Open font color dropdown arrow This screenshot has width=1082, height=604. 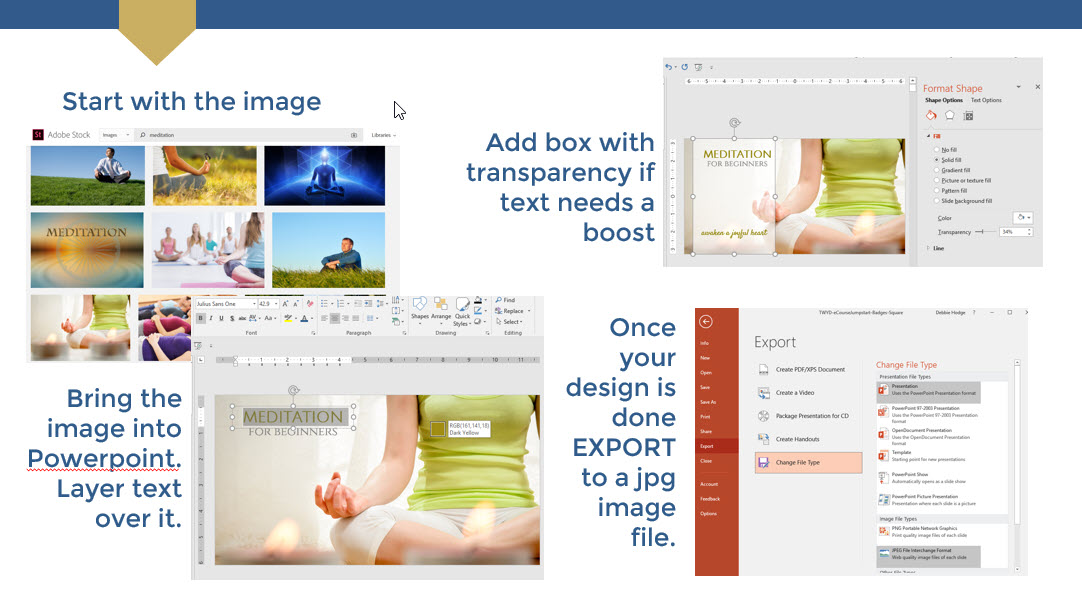(312, 318)
